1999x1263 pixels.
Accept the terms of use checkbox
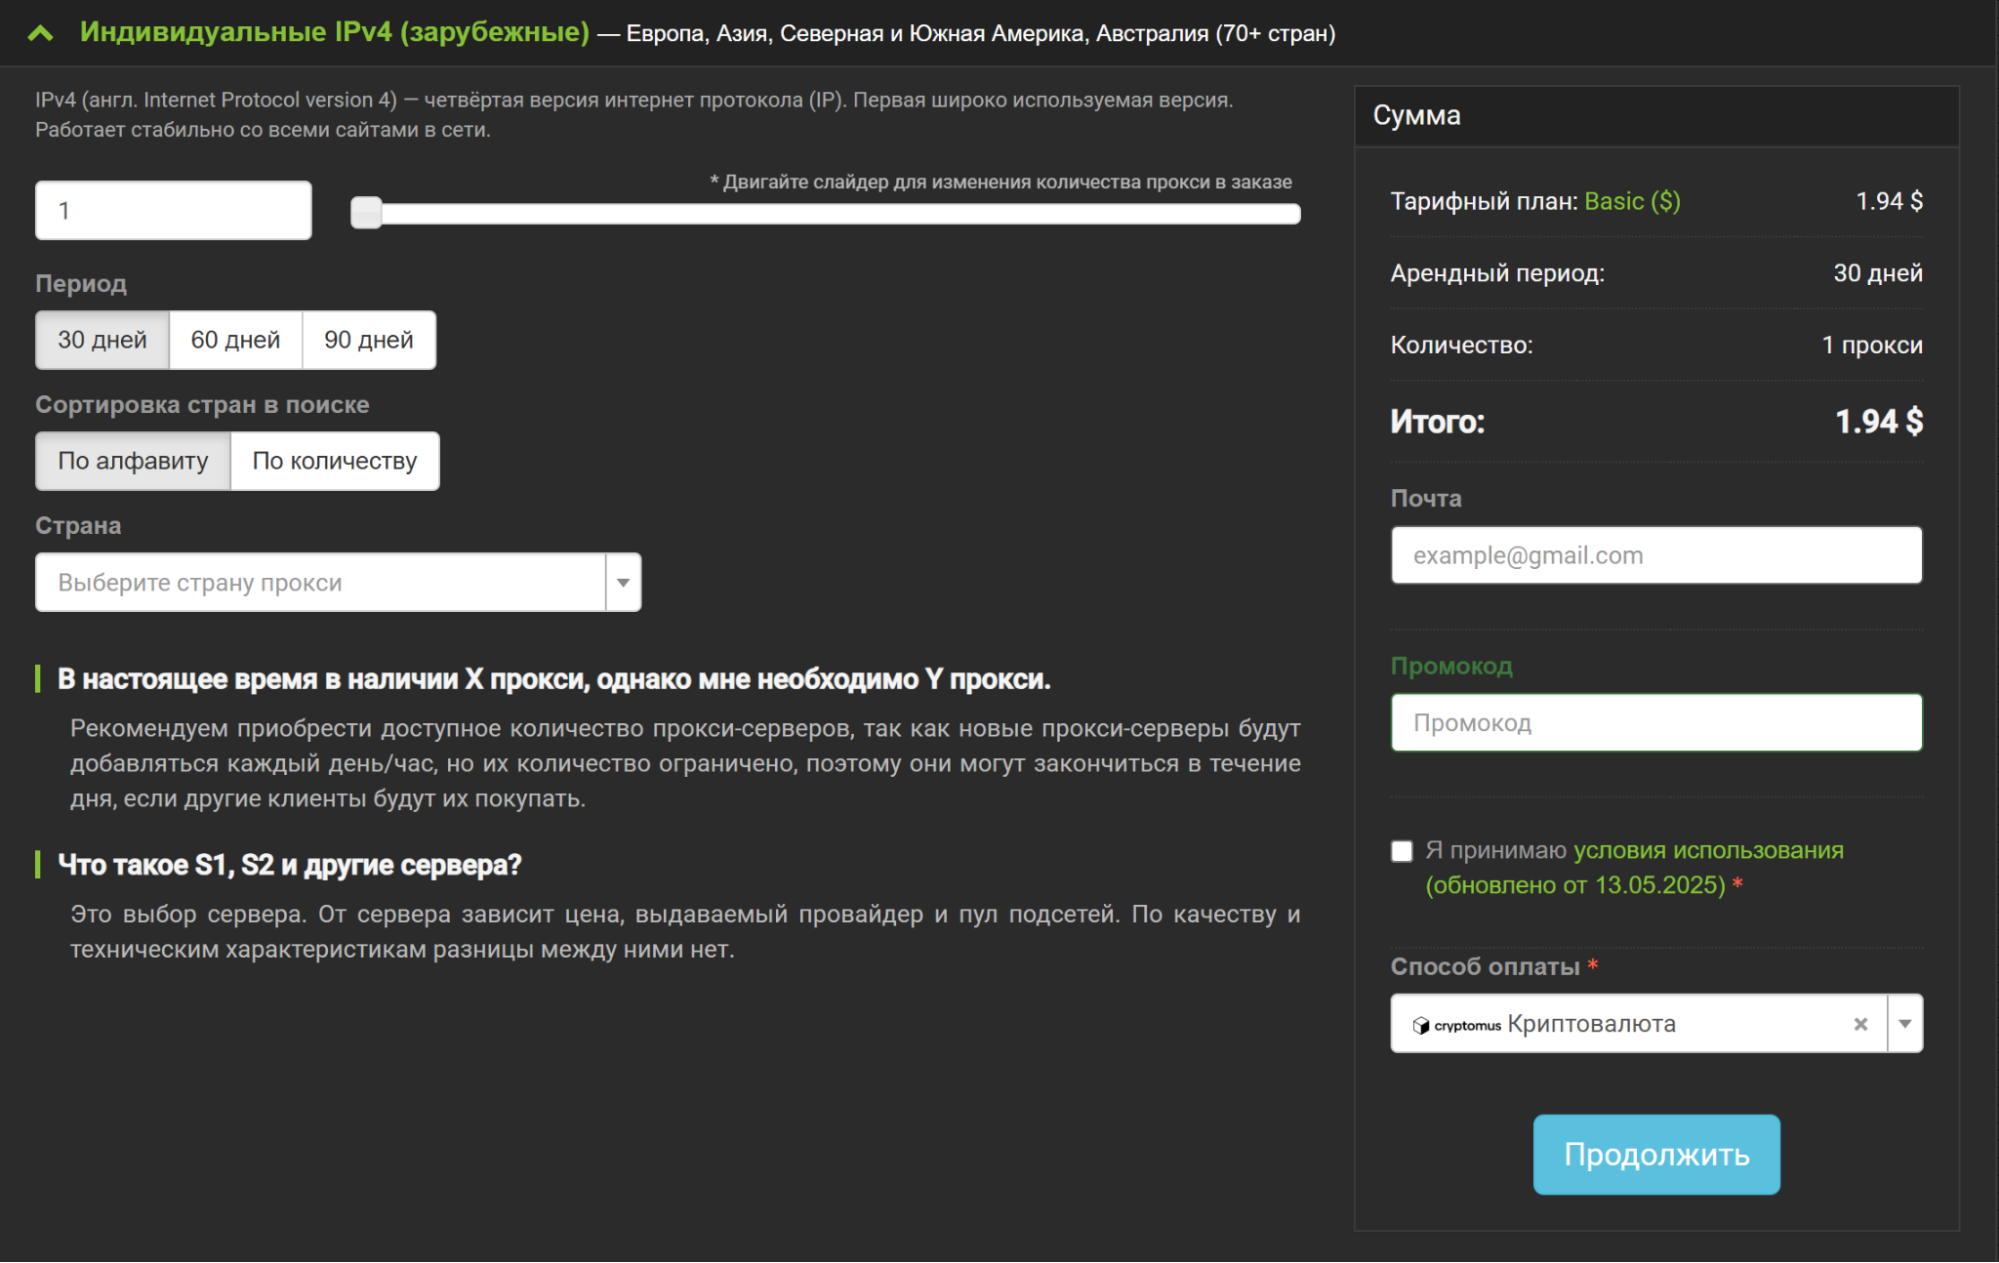coord(1402,851)
